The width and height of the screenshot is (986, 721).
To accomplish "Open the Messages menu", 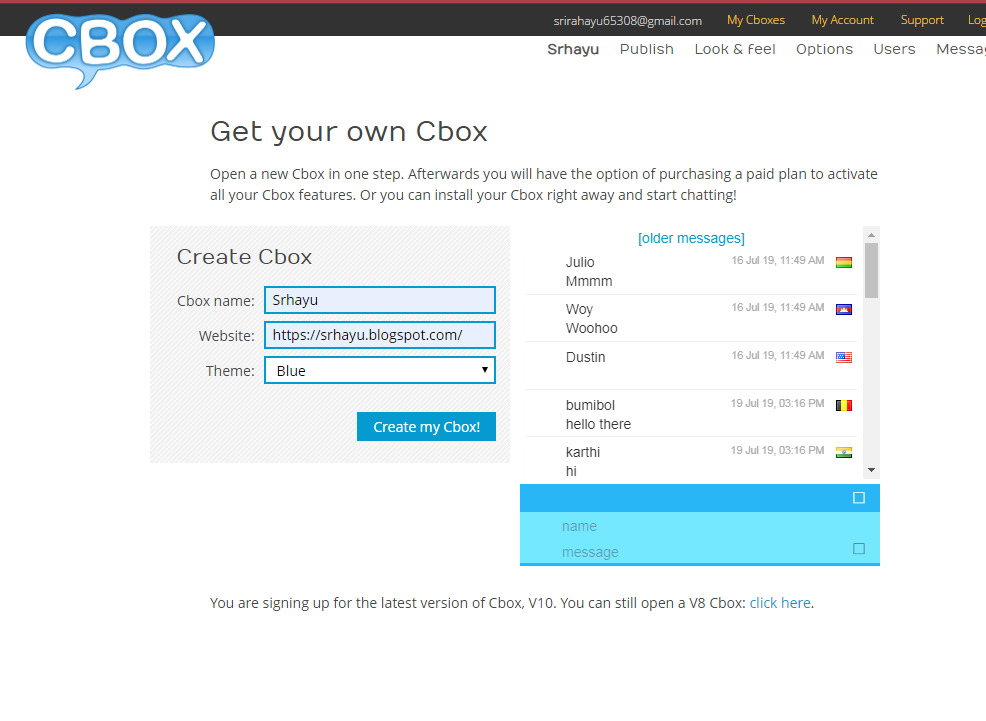I will coord(961,49).
